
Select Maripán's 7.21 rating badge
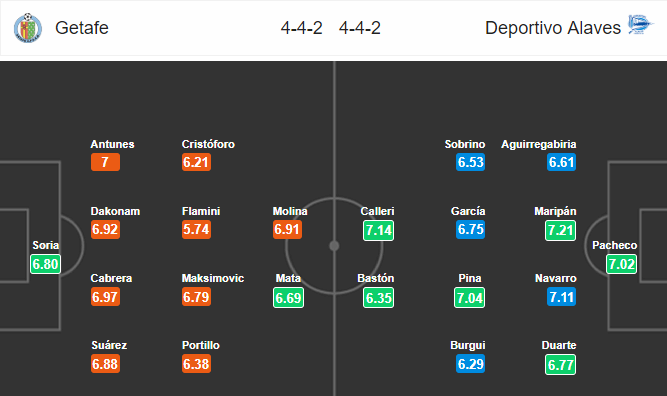(560, 231)
